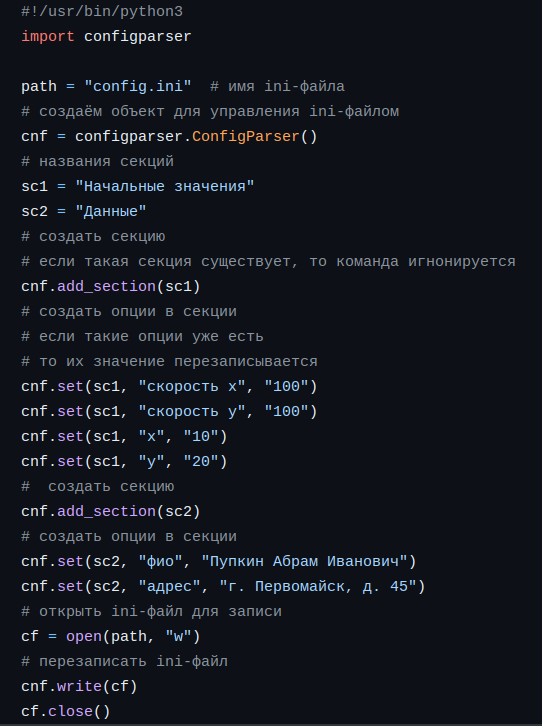
Task: Click the "скорость x" option string
Action: tap(192, 386)
